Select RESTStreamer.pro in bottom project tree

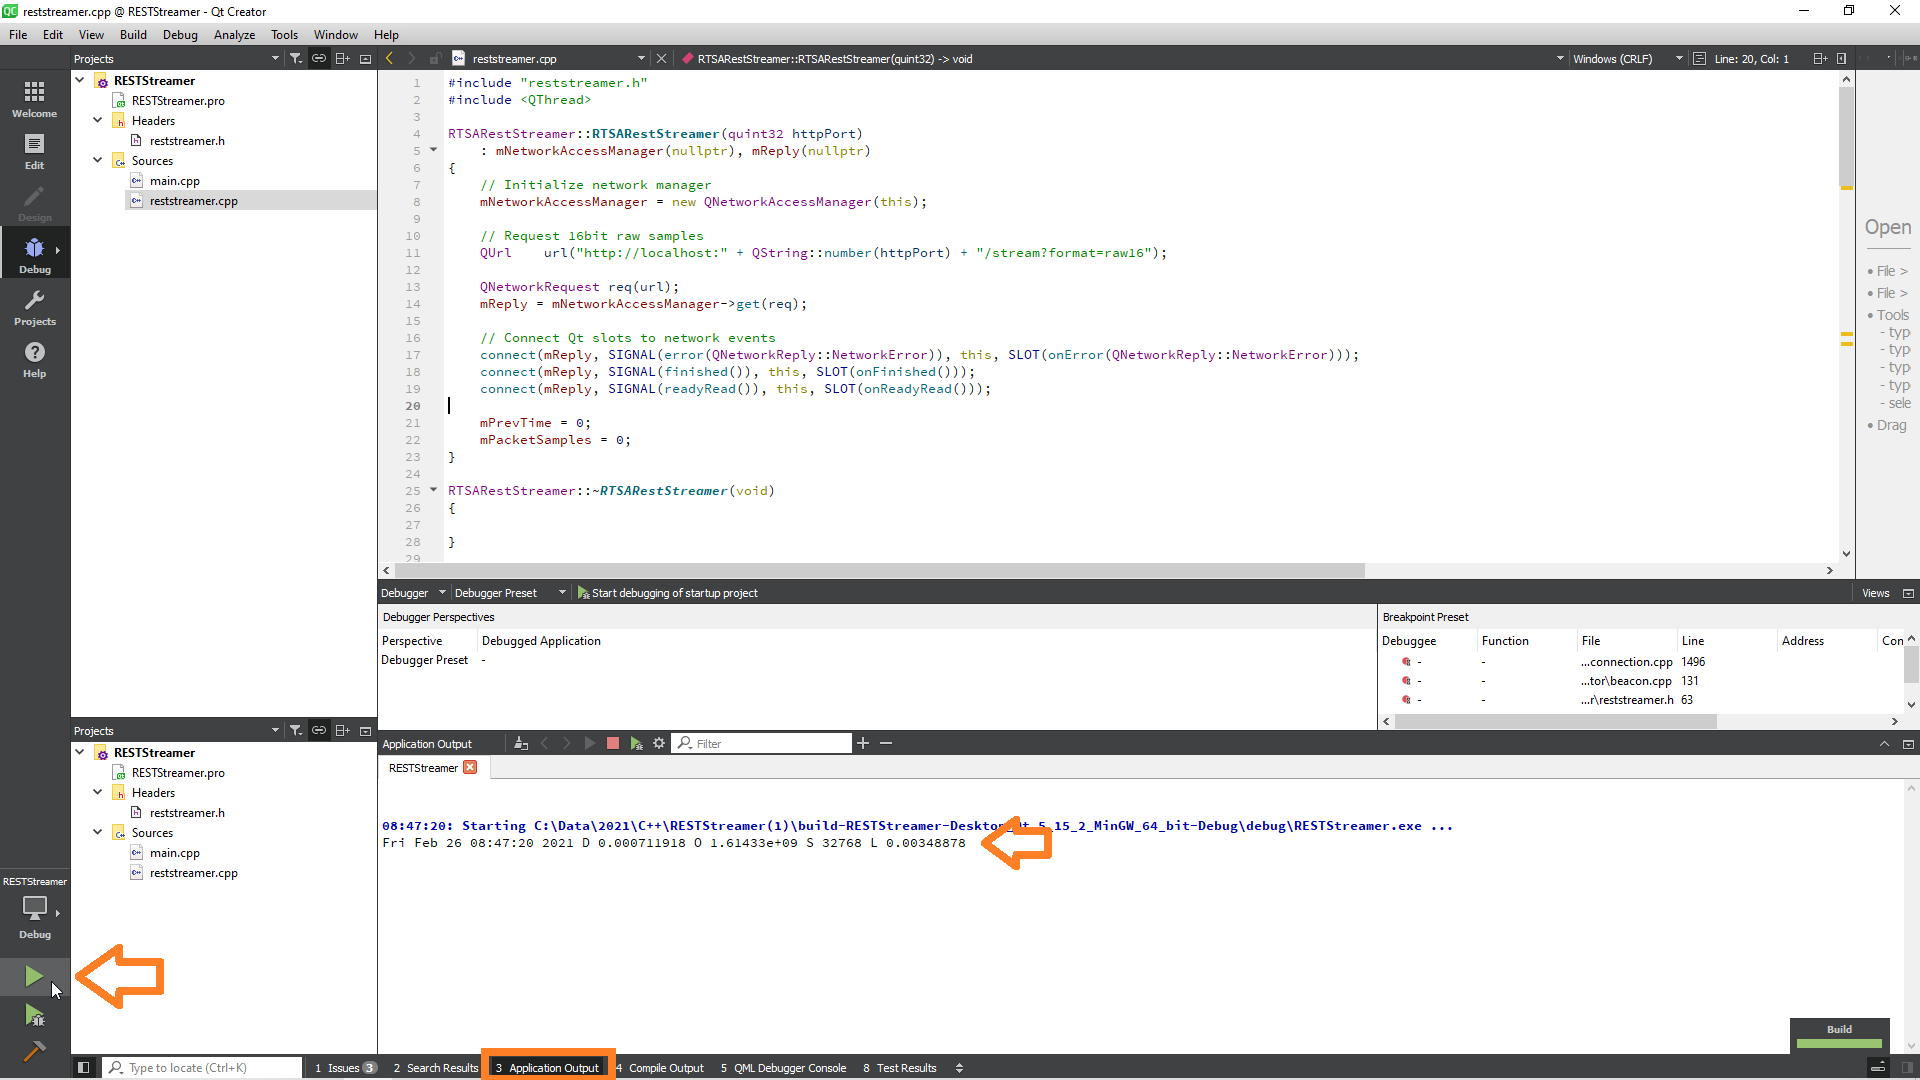[x=178, y=772]
